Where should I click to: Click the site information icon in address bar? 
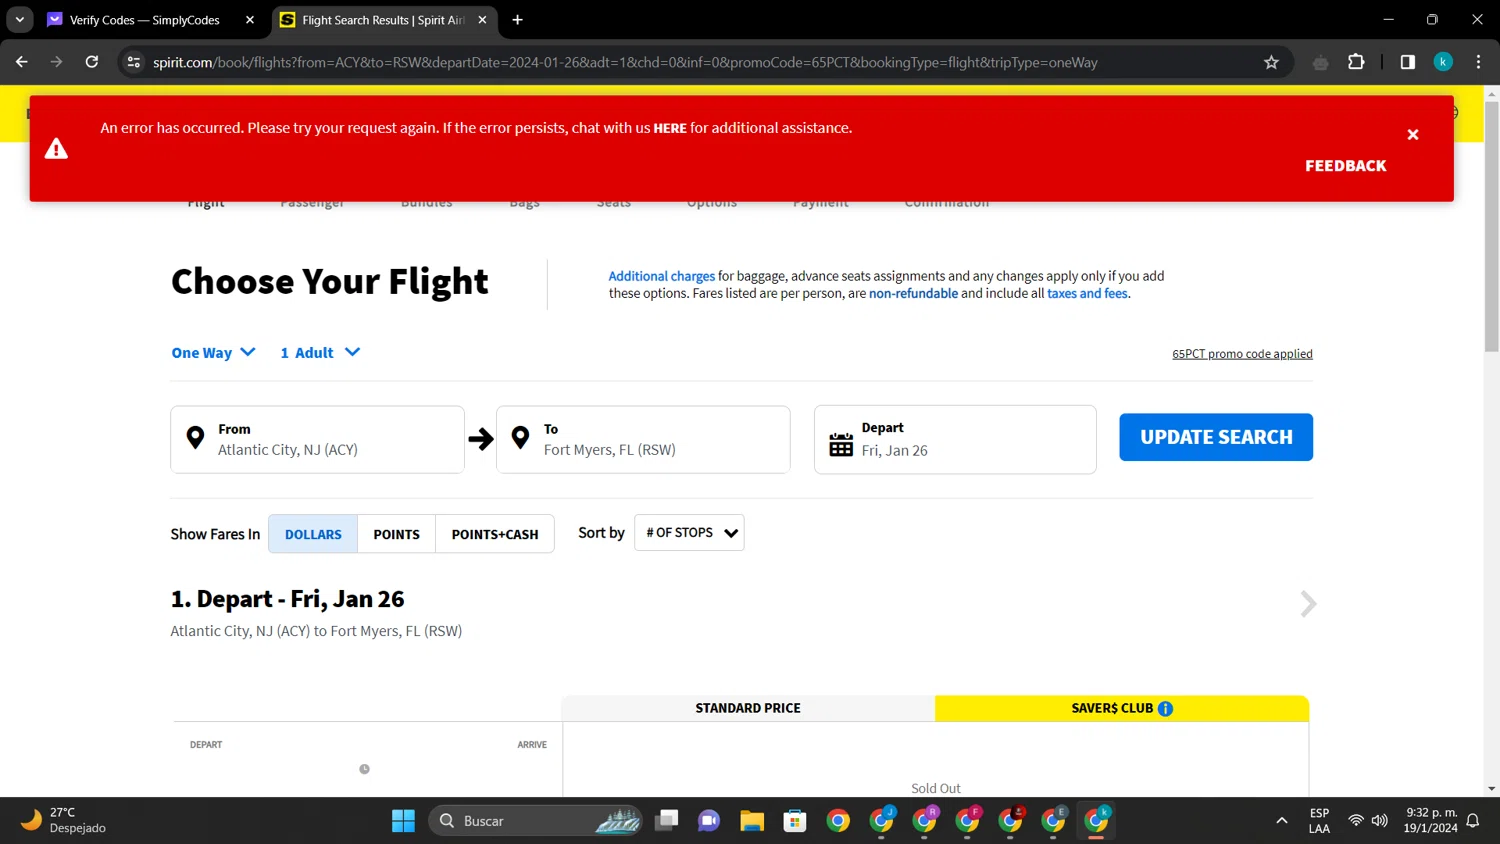coord(134,62)
